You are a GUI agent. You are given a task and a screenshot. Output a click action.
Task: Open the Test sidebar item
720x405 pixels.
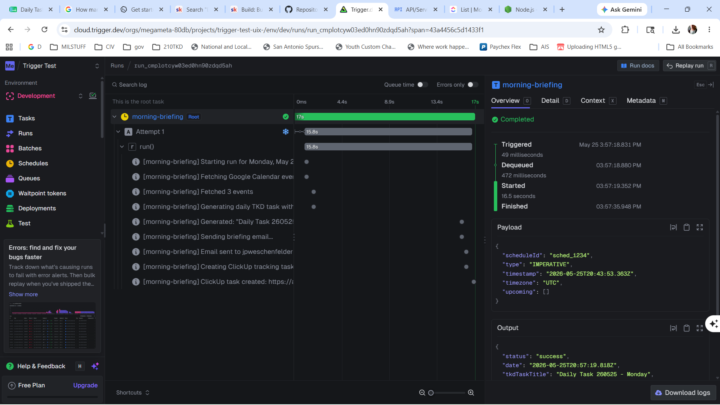coord(24,223)
